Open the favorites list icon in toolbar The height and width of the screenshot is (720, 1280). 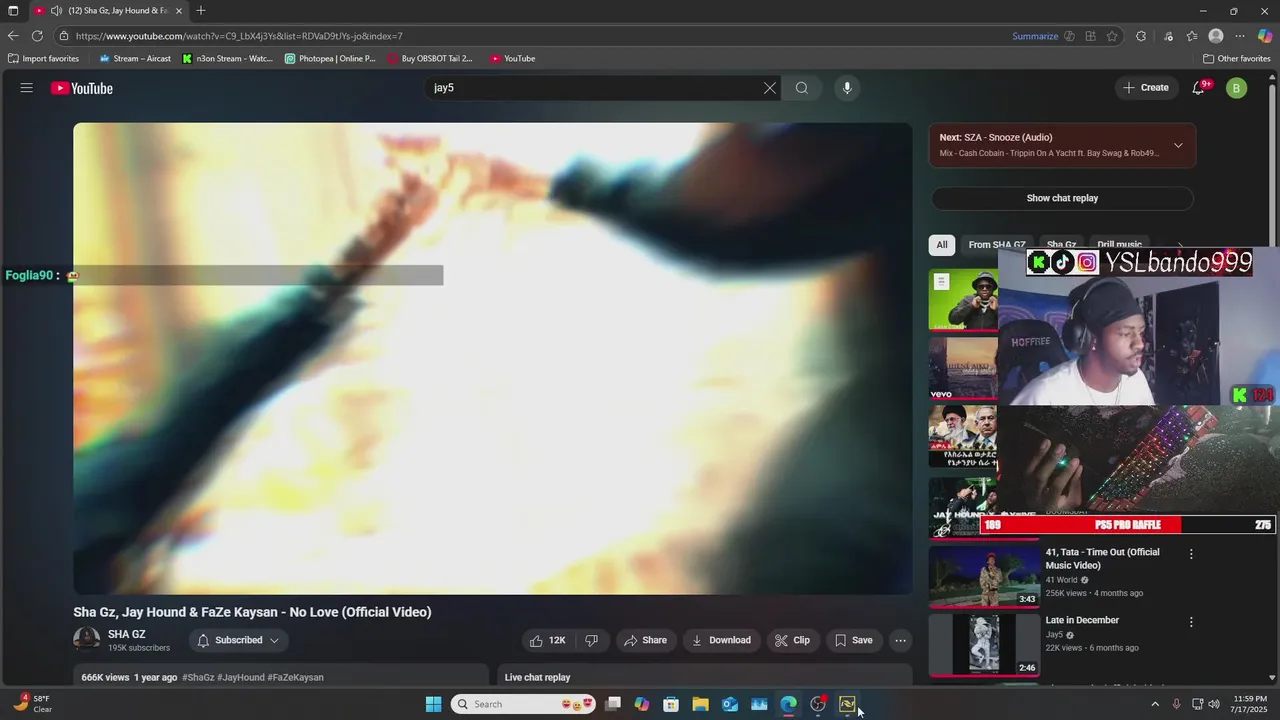(x=1192, y=36)
